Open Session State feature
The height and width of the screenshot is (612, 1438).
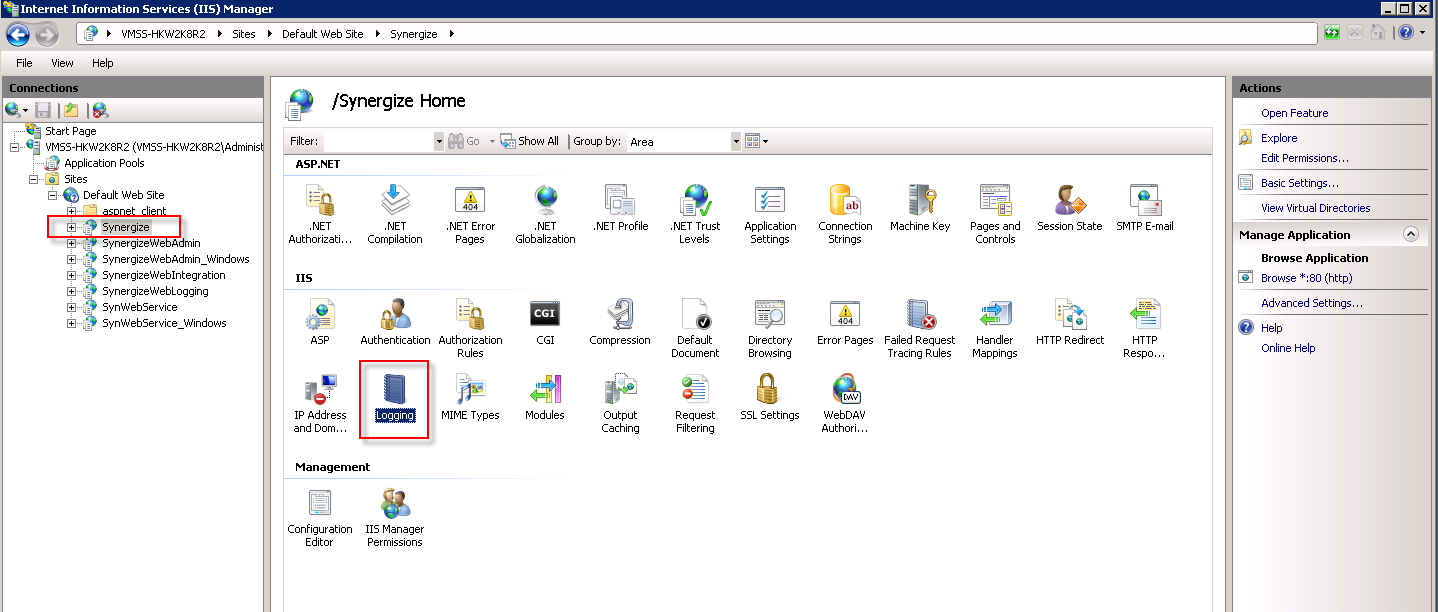(1070, 208)
